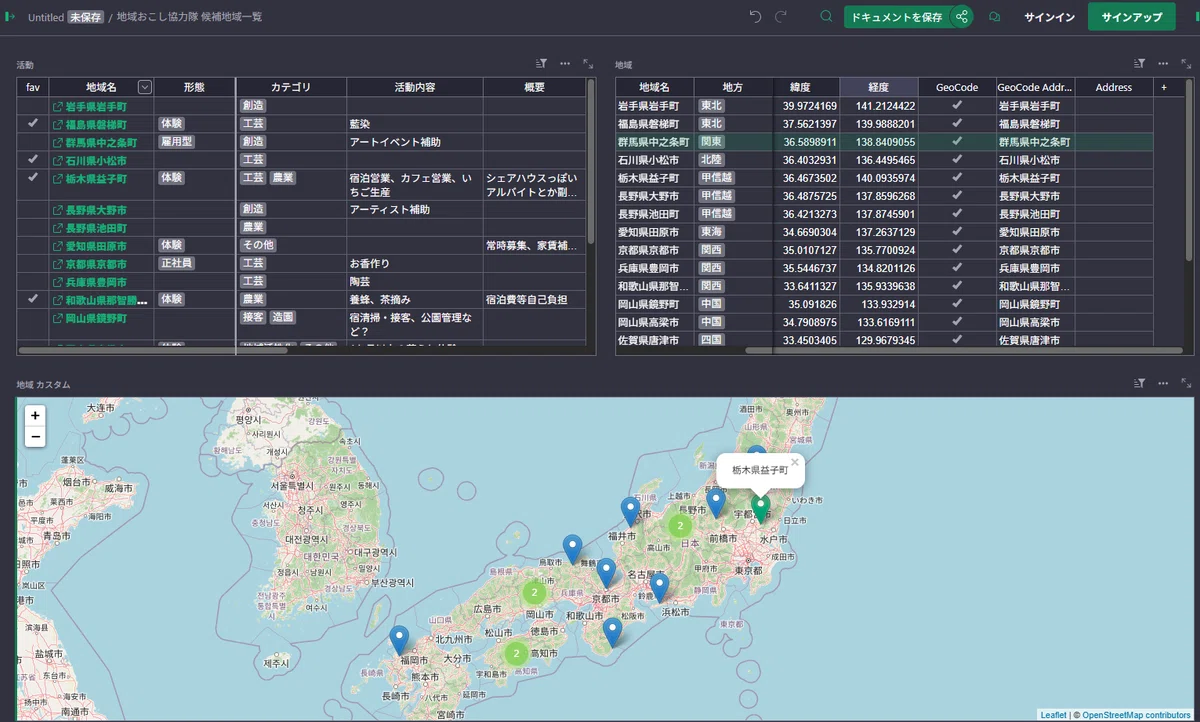The image size is (1200, 722).
Task: Uncheck fav for 福島県磐梯町 row
Action: pyautogui.click(x=33, y=124)
